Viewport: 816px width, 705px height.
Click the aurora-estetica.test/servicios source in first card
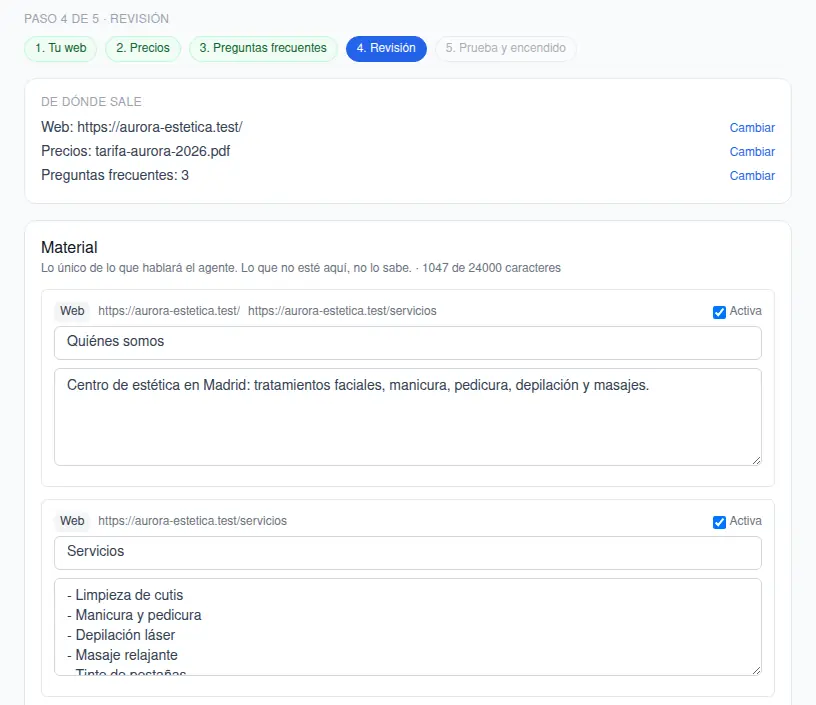pos(342,311)
